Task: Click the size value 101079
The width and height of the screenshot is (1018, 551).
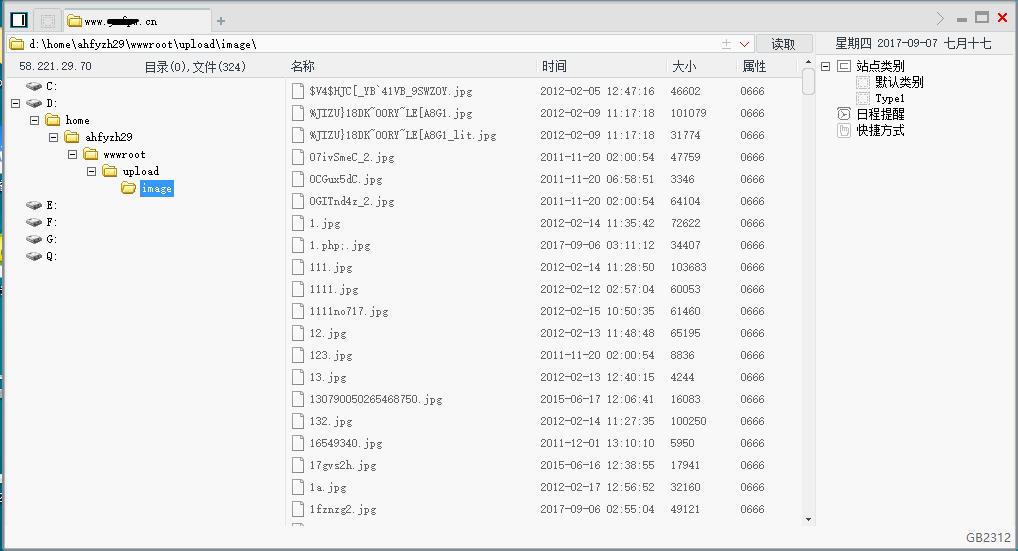Action: (688, 113)
